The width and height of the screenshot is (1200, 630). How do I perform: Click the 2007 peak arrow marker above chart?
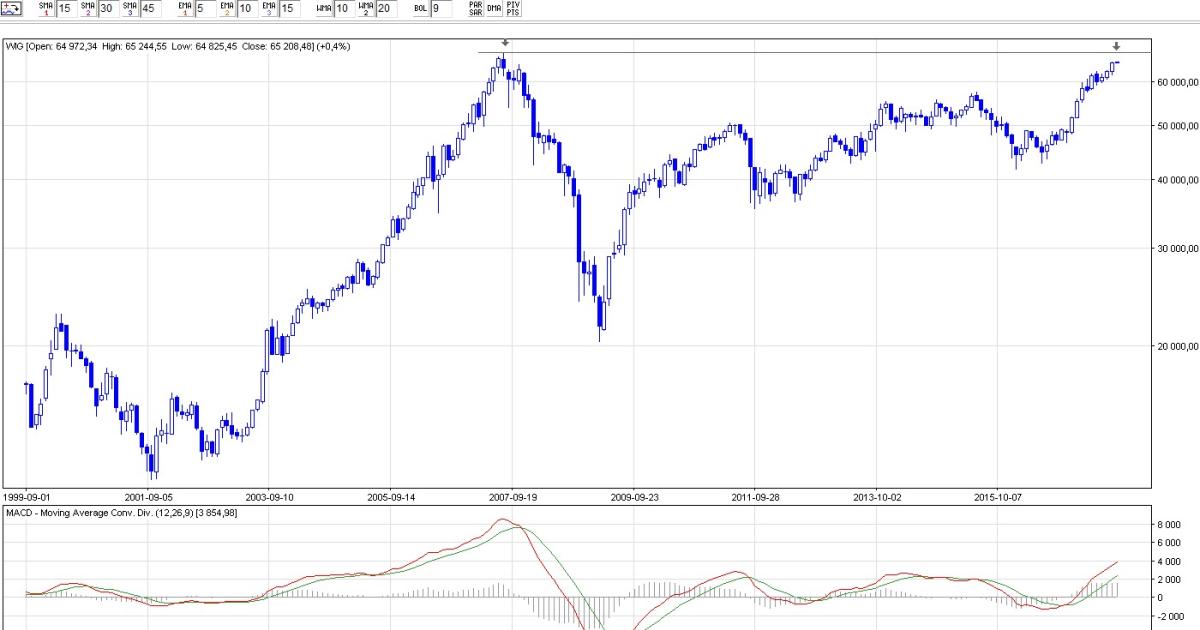pos(505,43)
